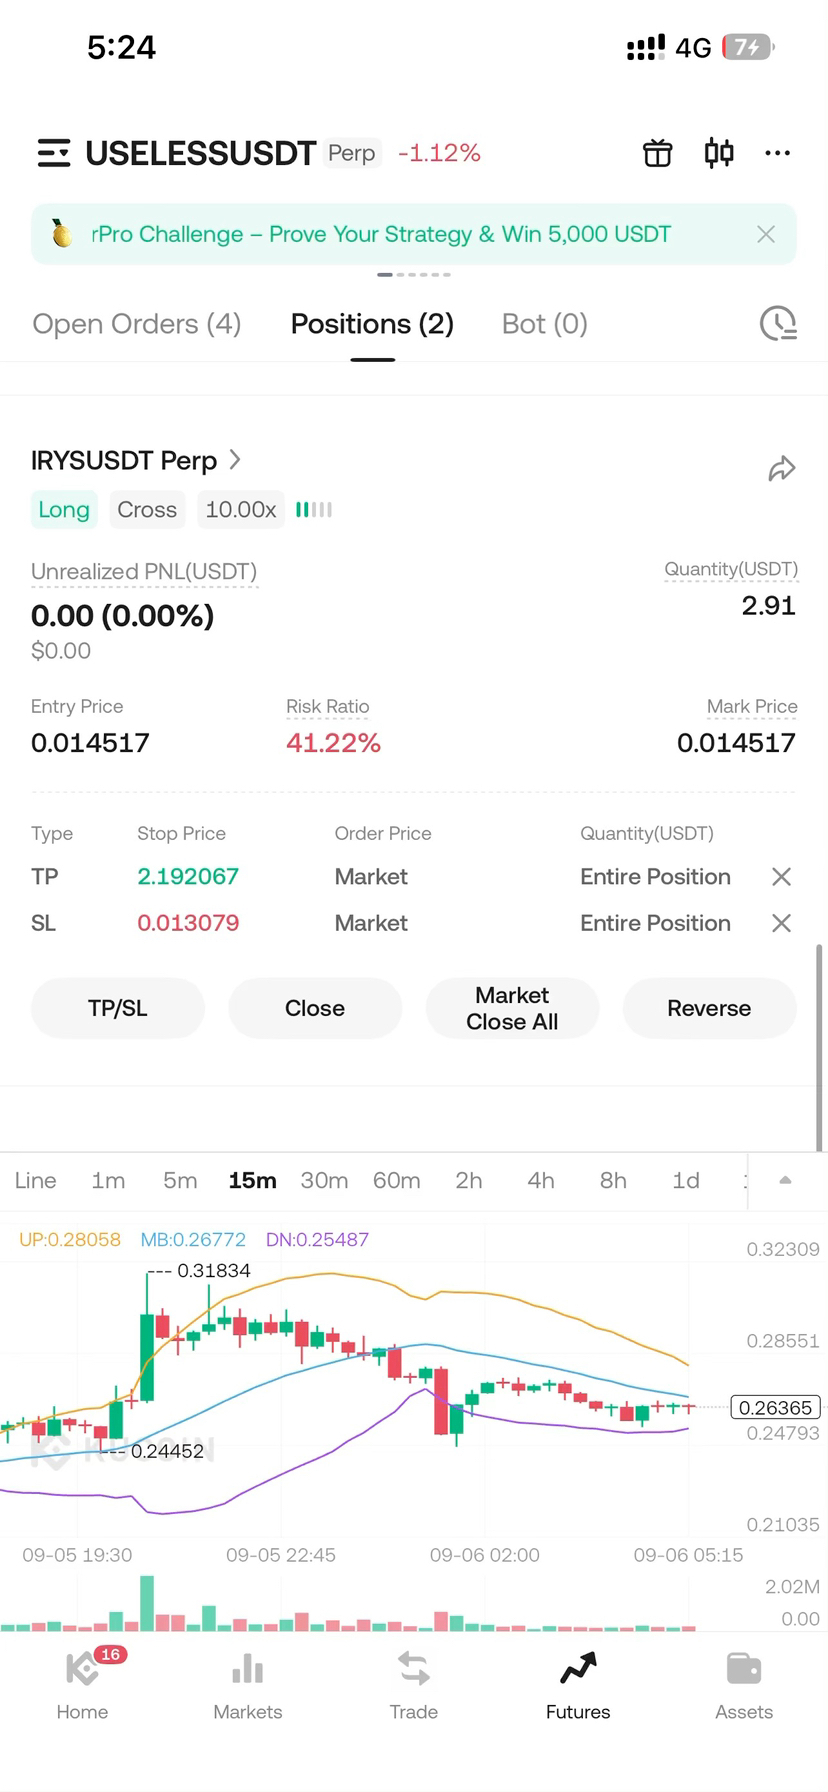Viewport: 828px width, 1792px height.
Task: Dismiss the Pro Challenge banner
Action: point(766,234)
